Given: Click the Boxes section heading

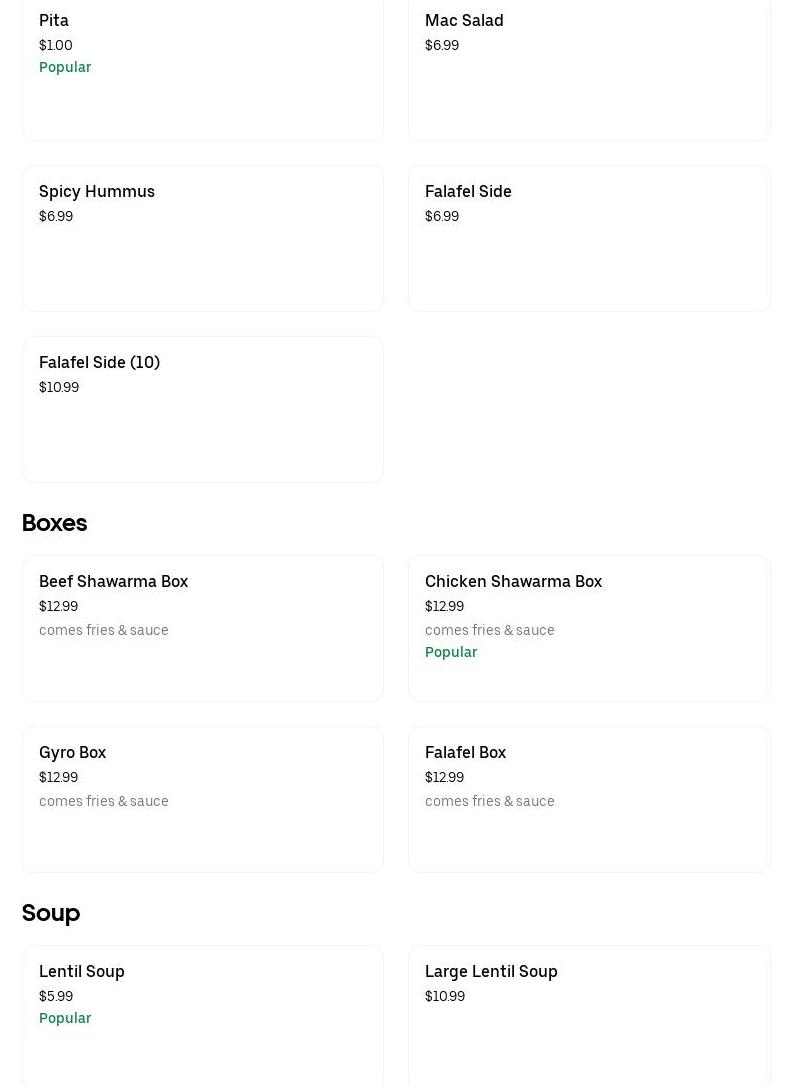Looking at the screenshot, I should 54,523.
